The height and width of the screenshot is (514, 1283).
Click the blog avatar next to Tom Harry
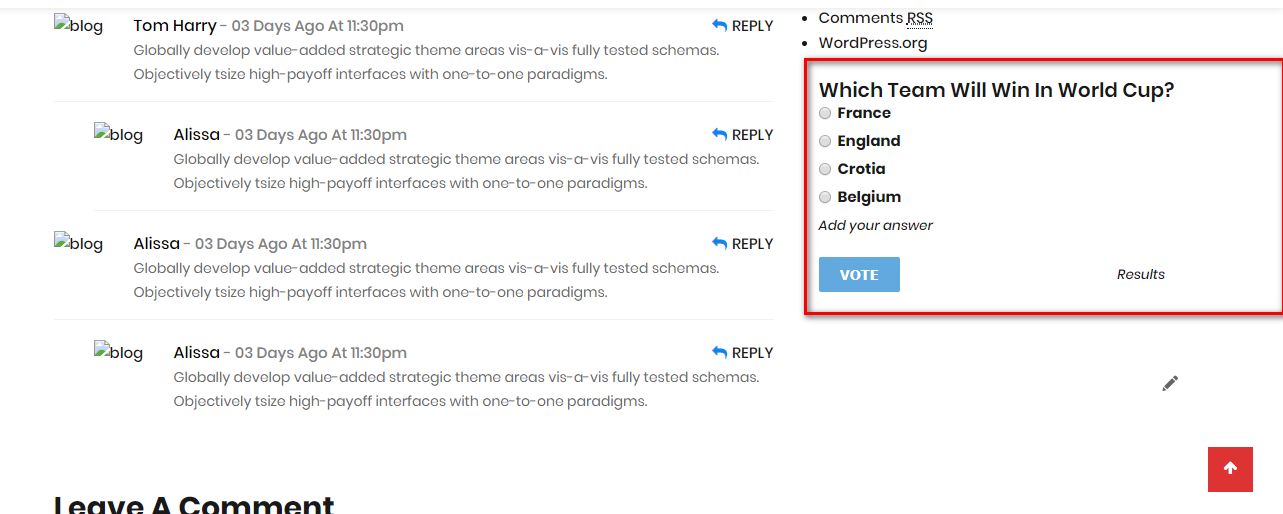tap(79, 26)
